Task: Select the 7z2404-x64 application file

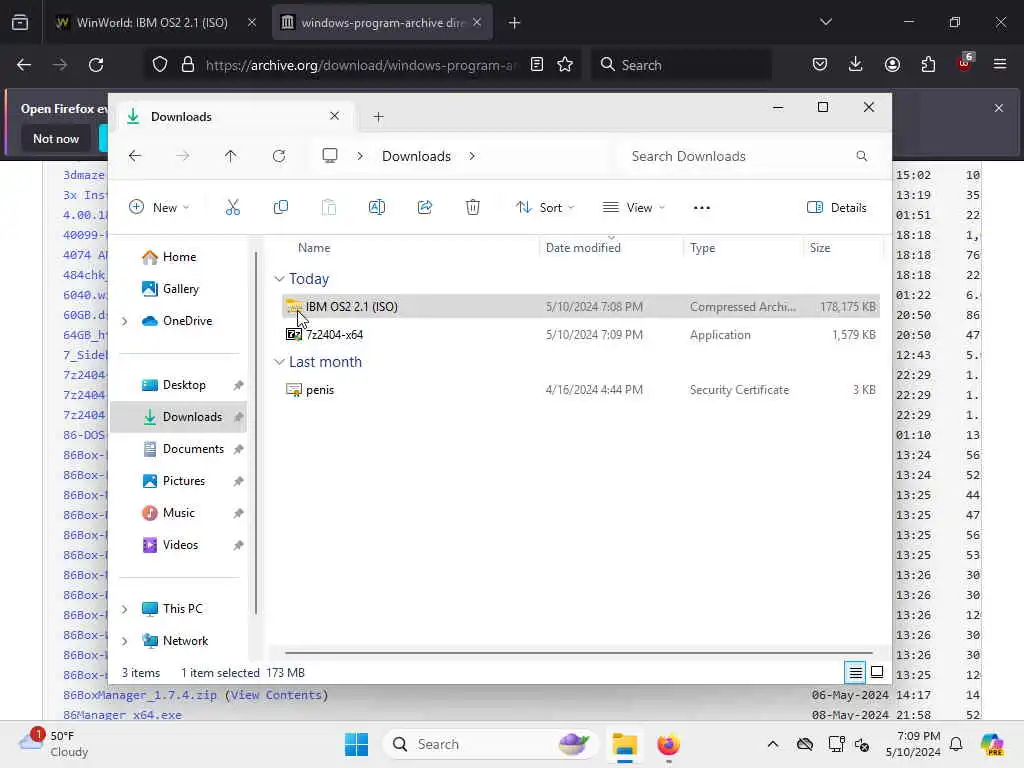Action: (581, 334)
